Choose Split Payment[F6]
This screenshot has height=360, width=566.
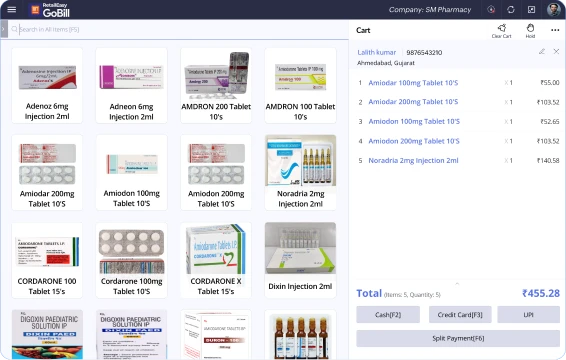click(458, 338)
